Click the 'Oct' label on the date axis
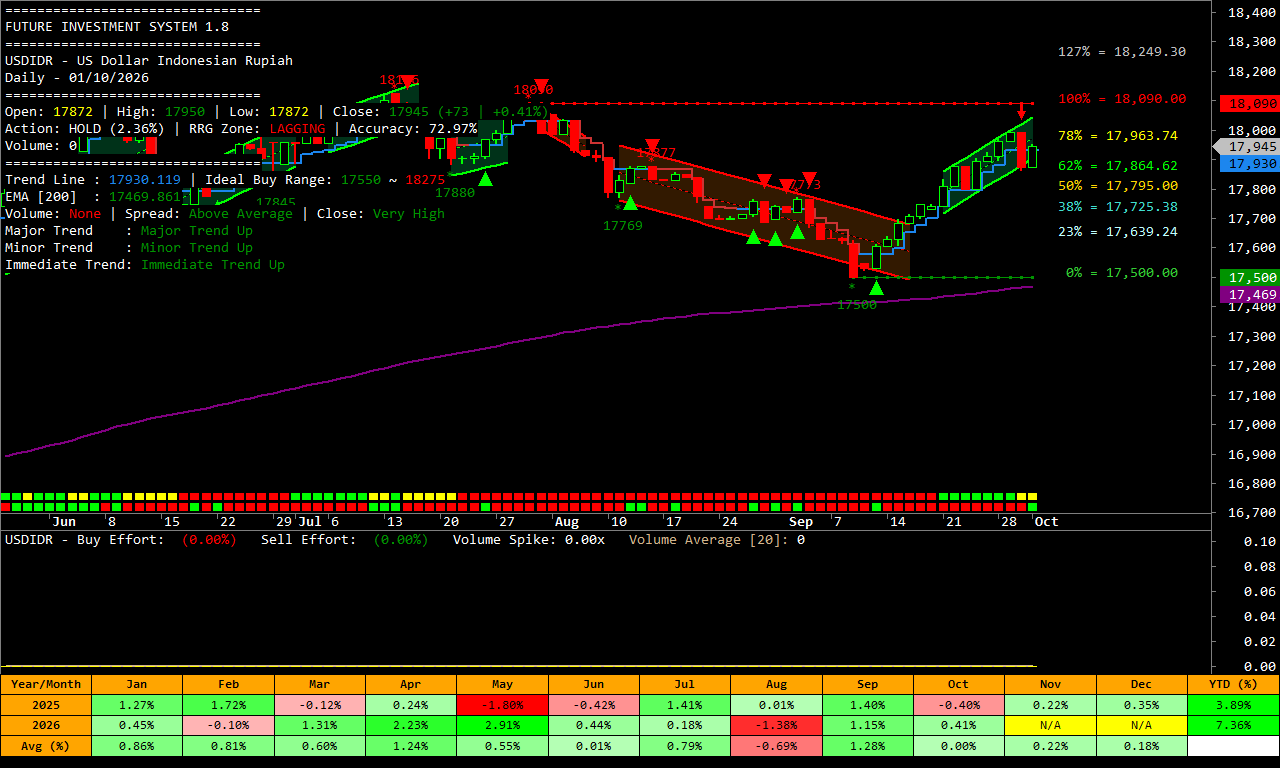 tap(1046, 522)
